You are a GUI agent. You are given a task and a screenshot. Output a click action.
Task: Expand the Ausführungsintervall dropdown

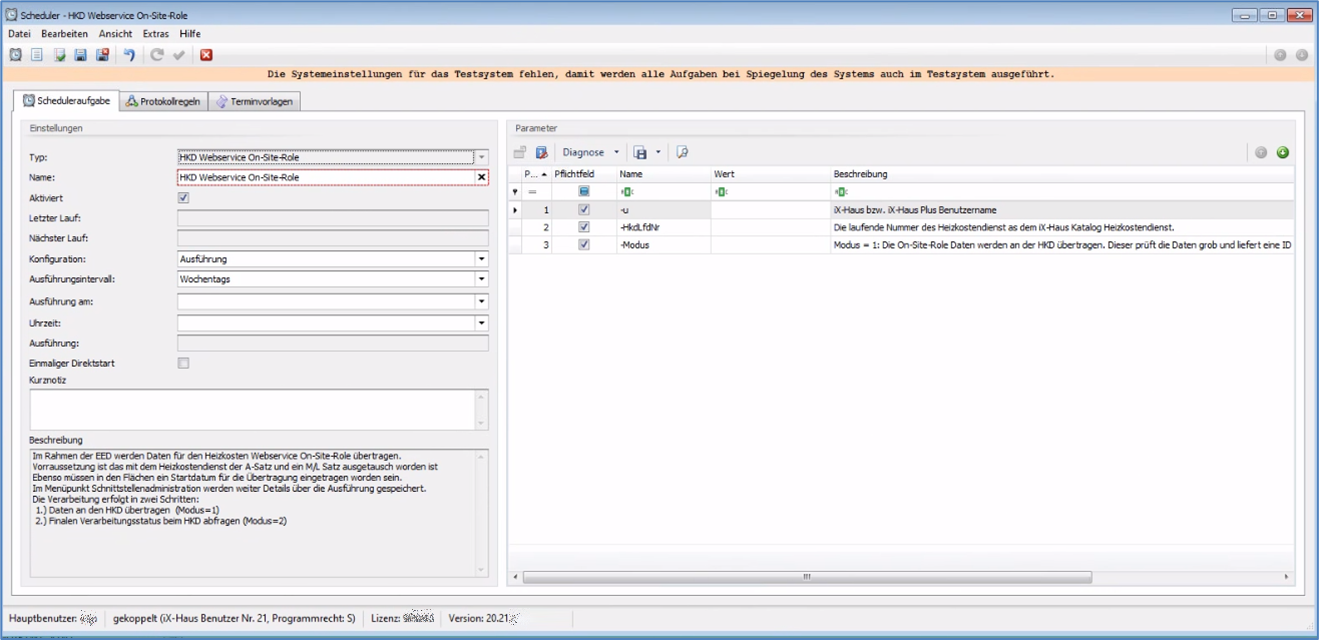coord(481,279)
